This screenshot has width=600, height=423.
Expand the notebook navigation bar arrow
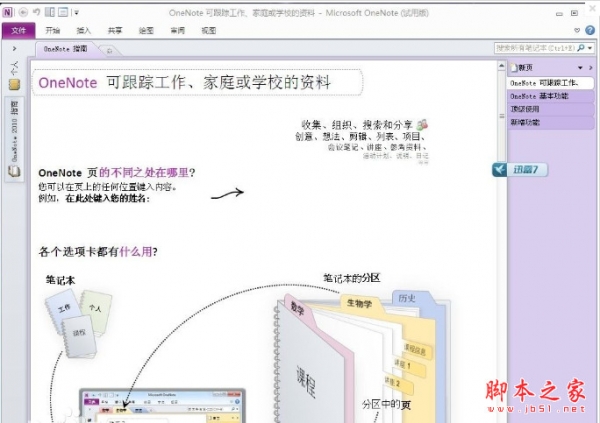(x=15, y=49)
